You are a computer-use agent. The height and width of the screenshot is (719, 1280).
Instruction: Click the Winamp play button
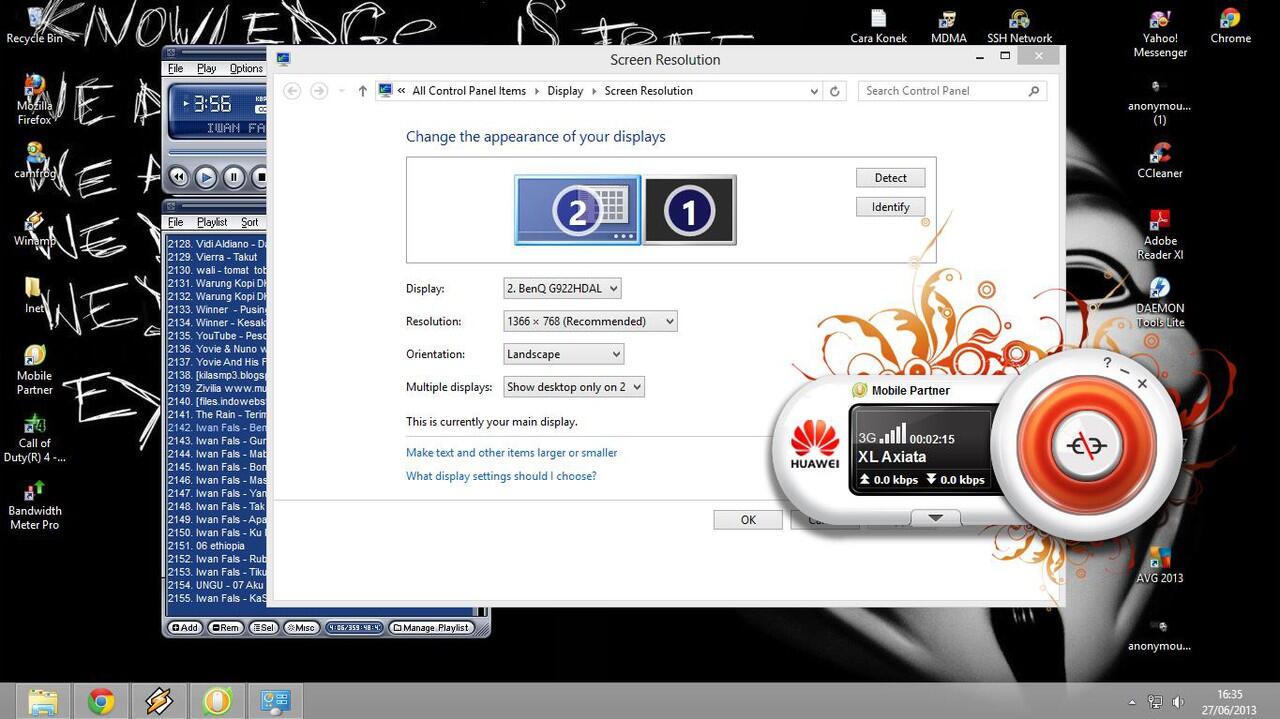tap(206, 177)
